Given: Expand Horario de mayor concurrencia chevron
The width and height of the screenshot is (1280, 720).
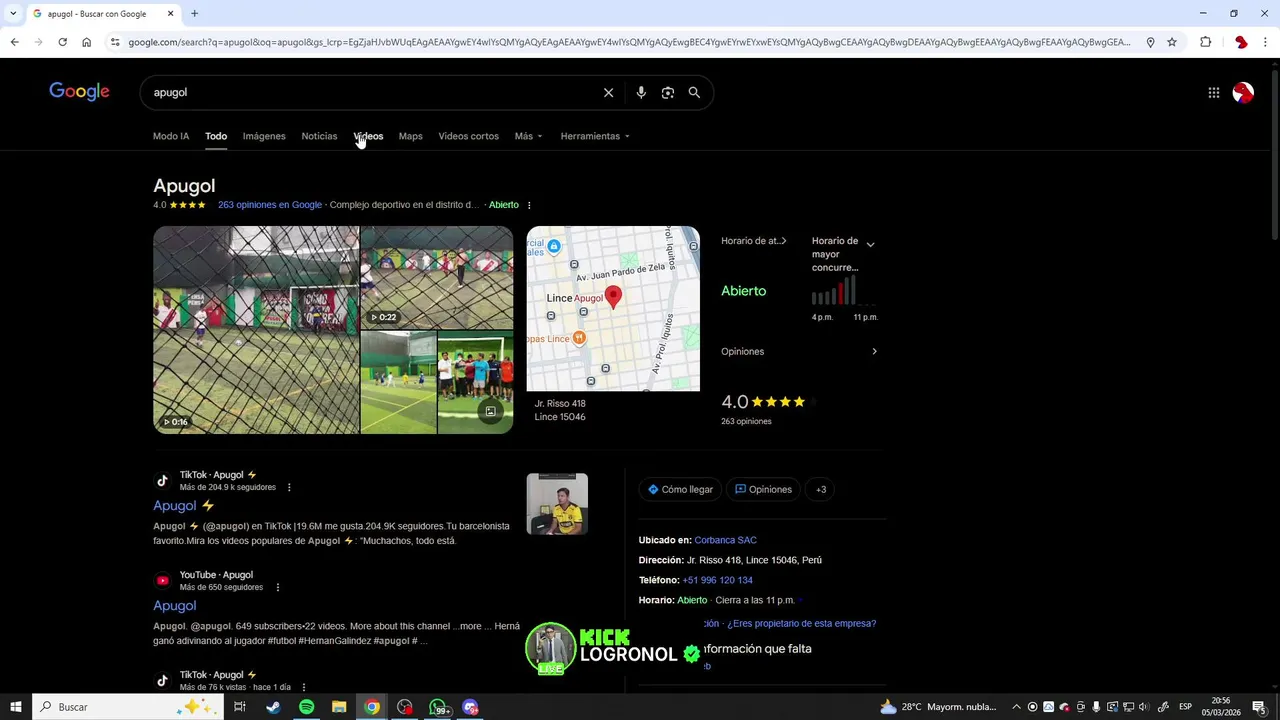Looking at the screenshot, I should tap(870, 244).
